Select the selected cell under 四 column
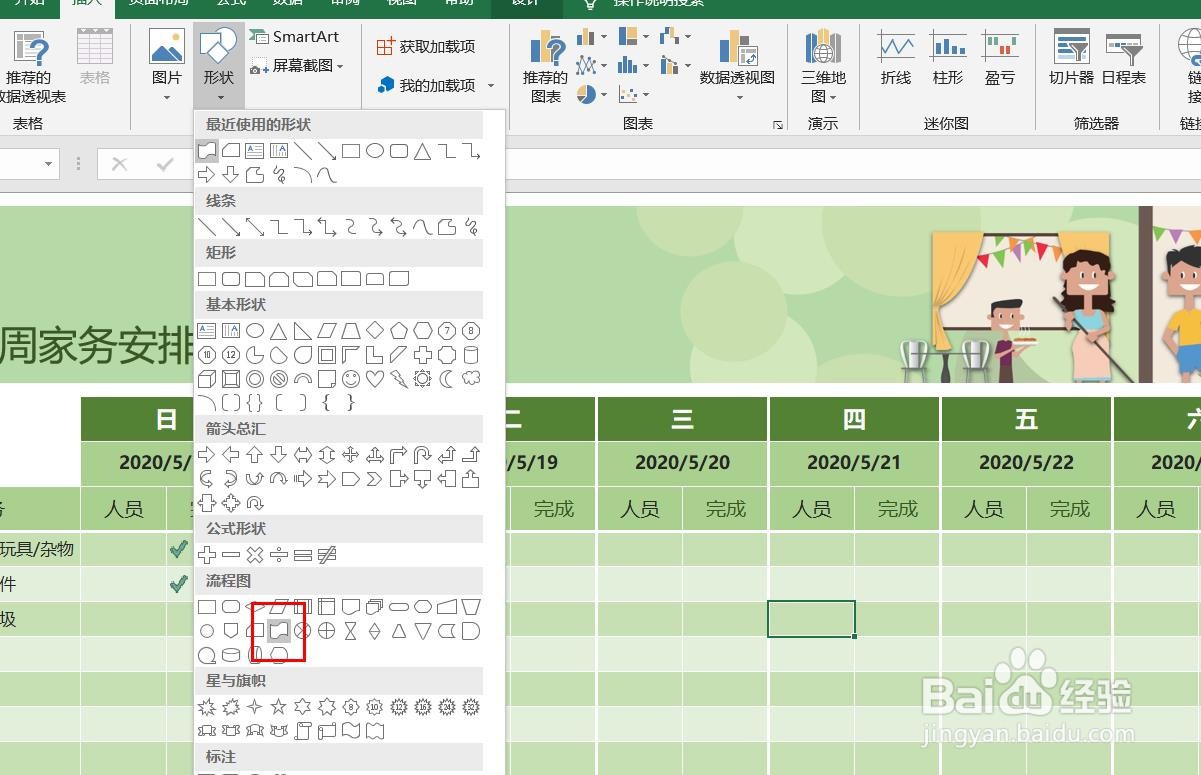 [x=811, y=619]
